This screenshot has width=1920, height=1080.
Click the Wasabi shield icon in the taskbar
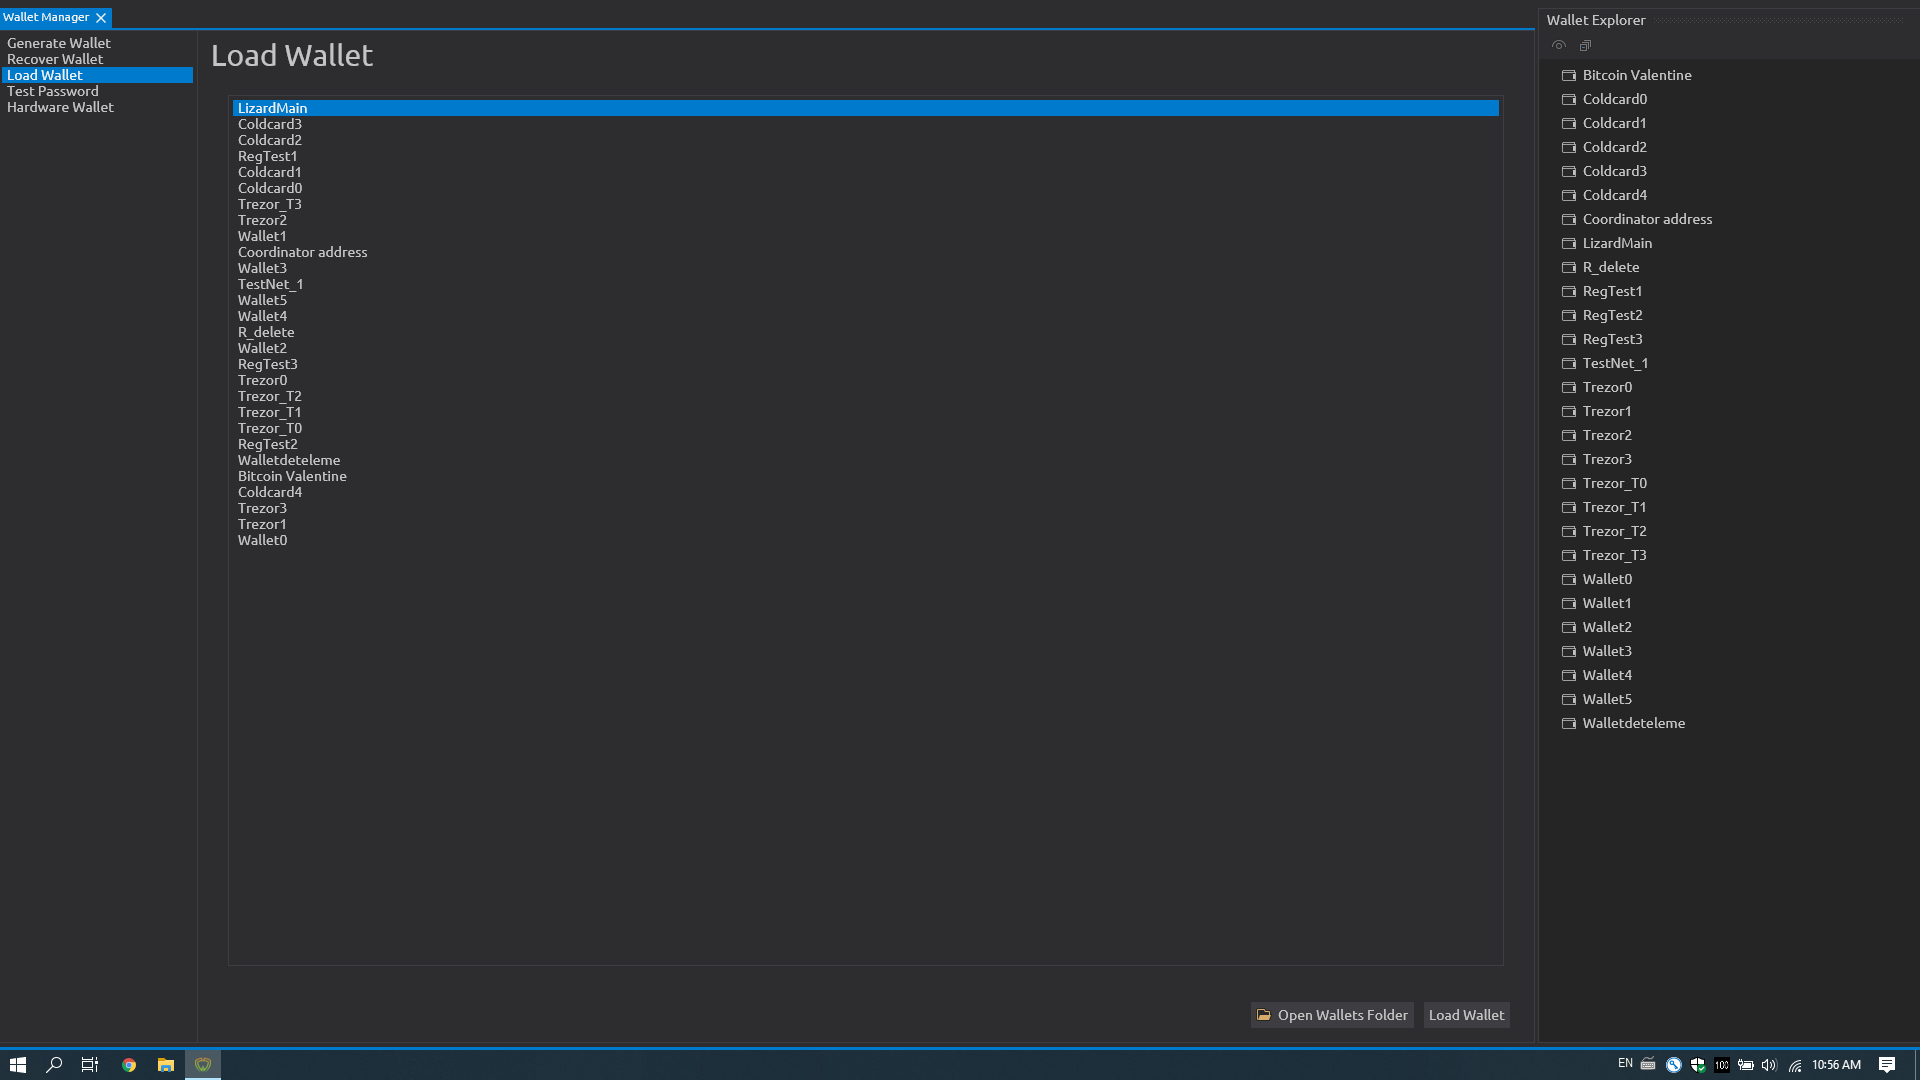click(203, 1065)
